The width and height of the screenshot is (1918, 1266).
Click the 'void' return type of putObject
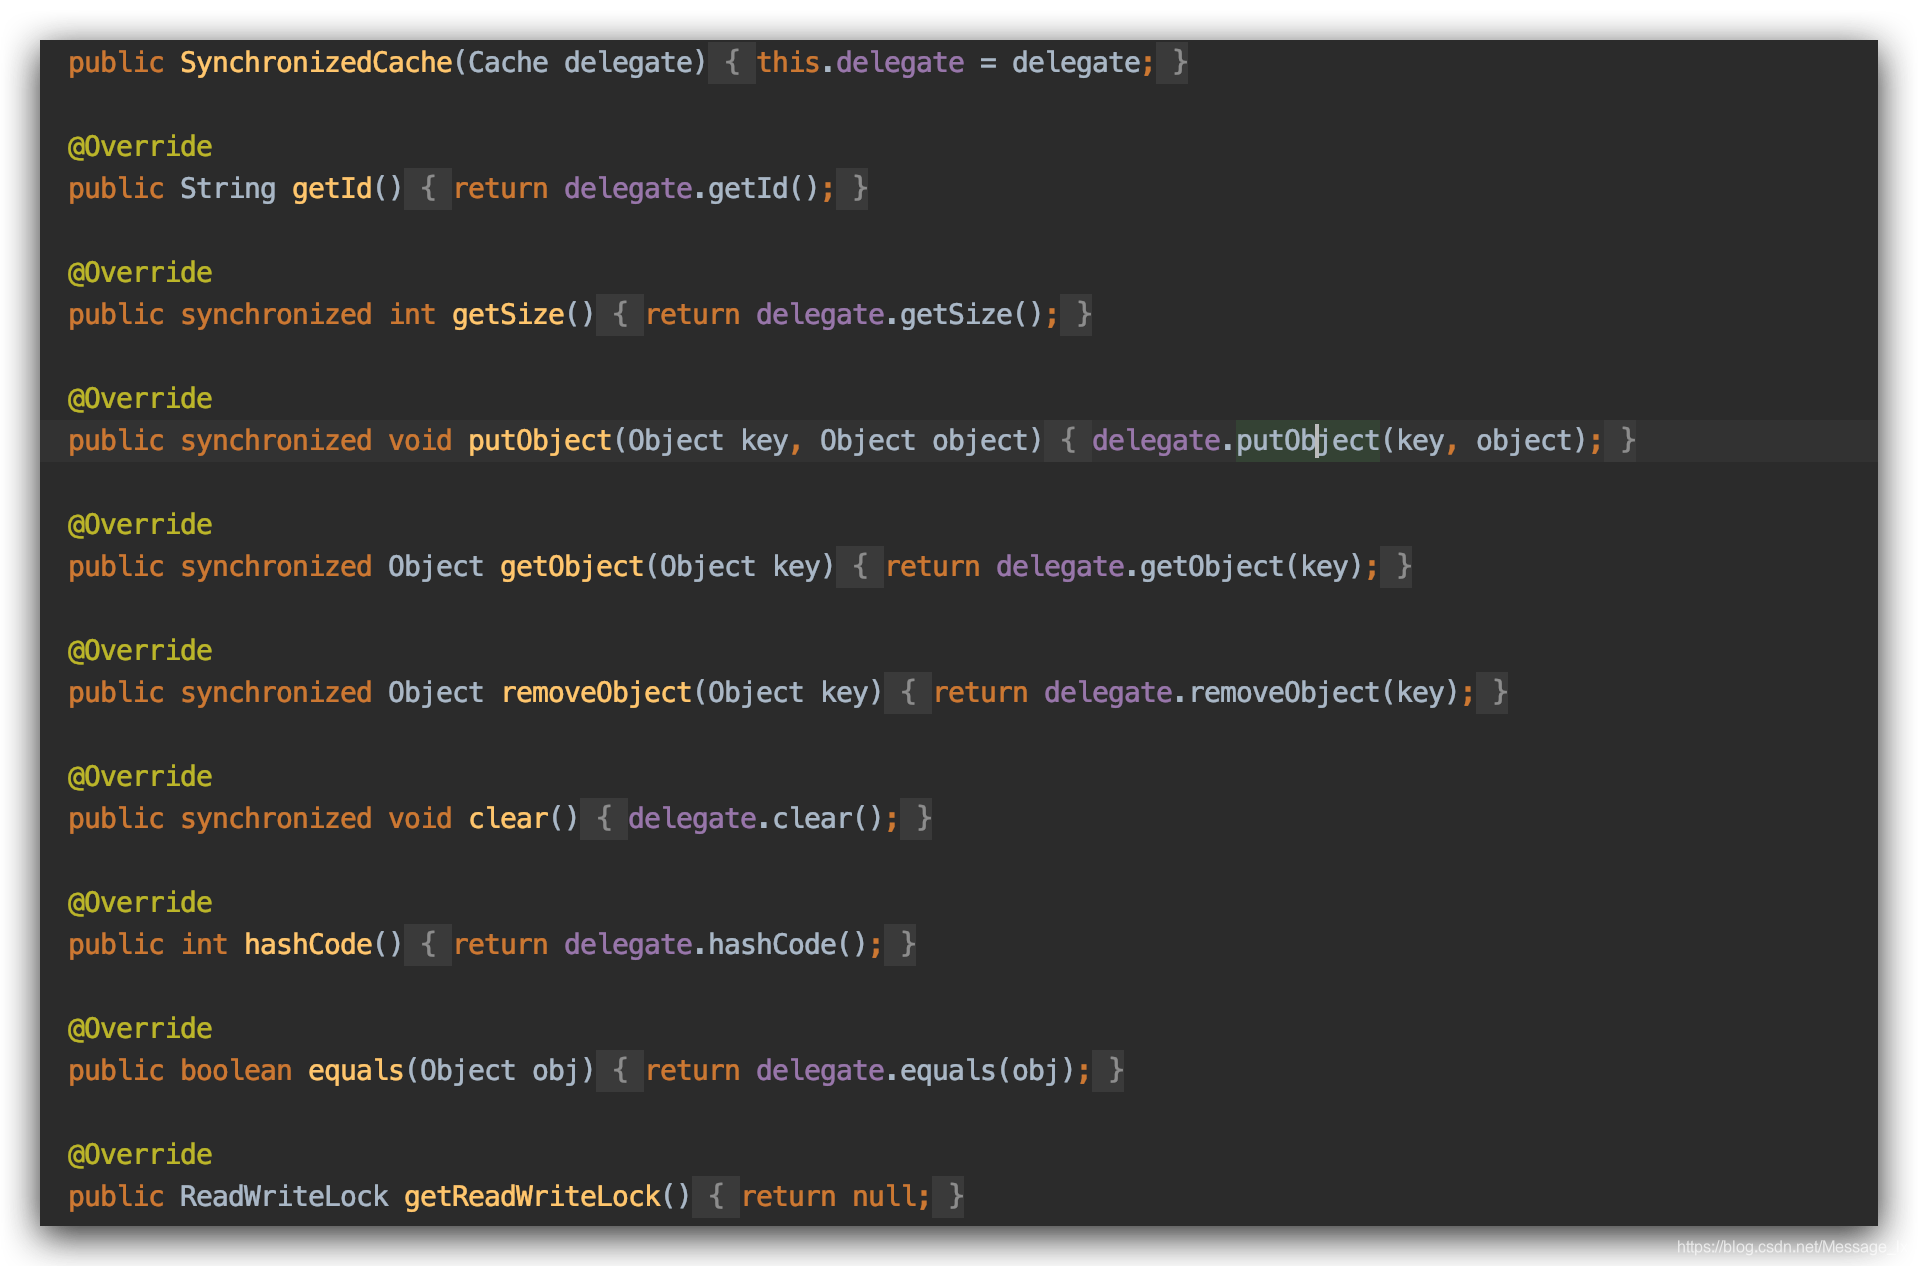pos(420,441)
